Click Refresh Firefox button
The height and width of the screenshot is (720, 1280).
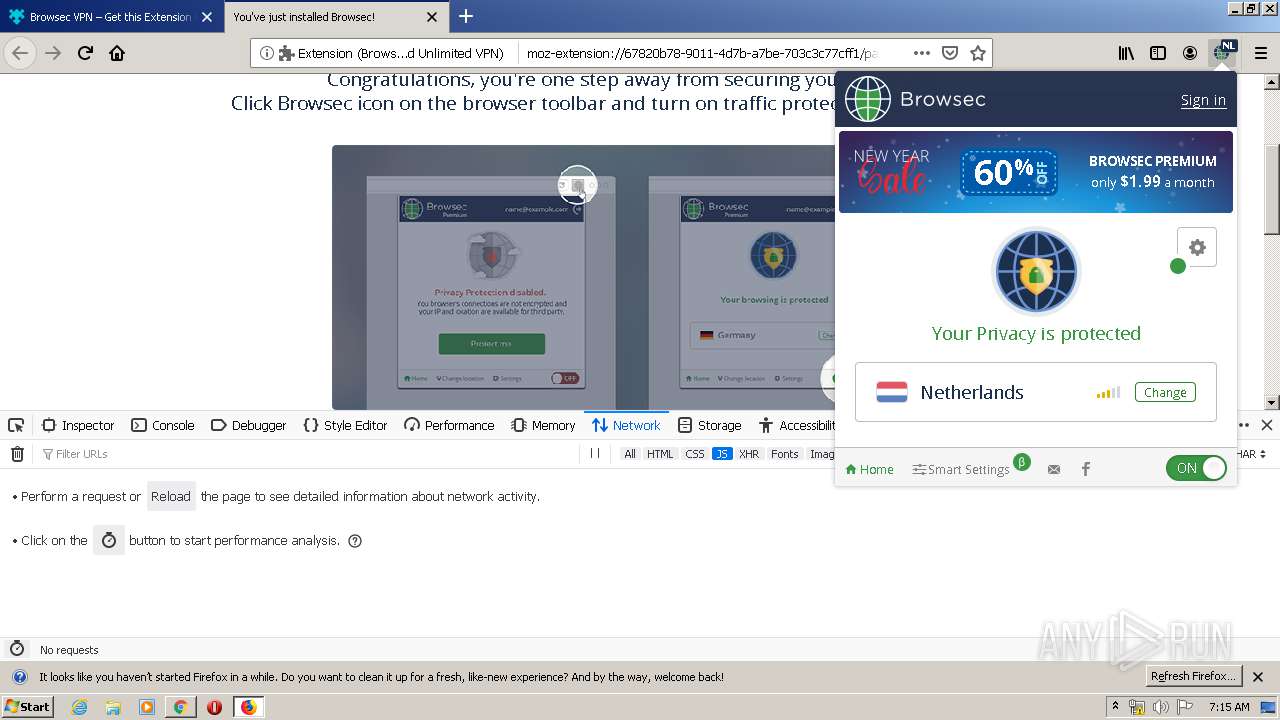[x=1195, y=676]
